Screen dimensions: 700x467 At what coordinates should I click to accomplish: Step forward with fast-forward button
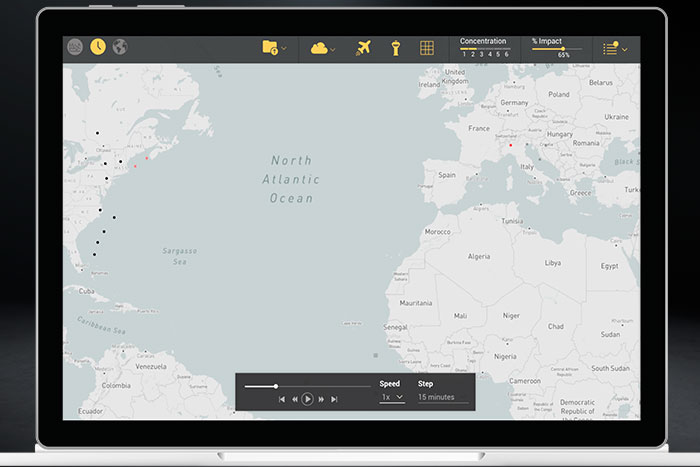click(x=321, y=399)
